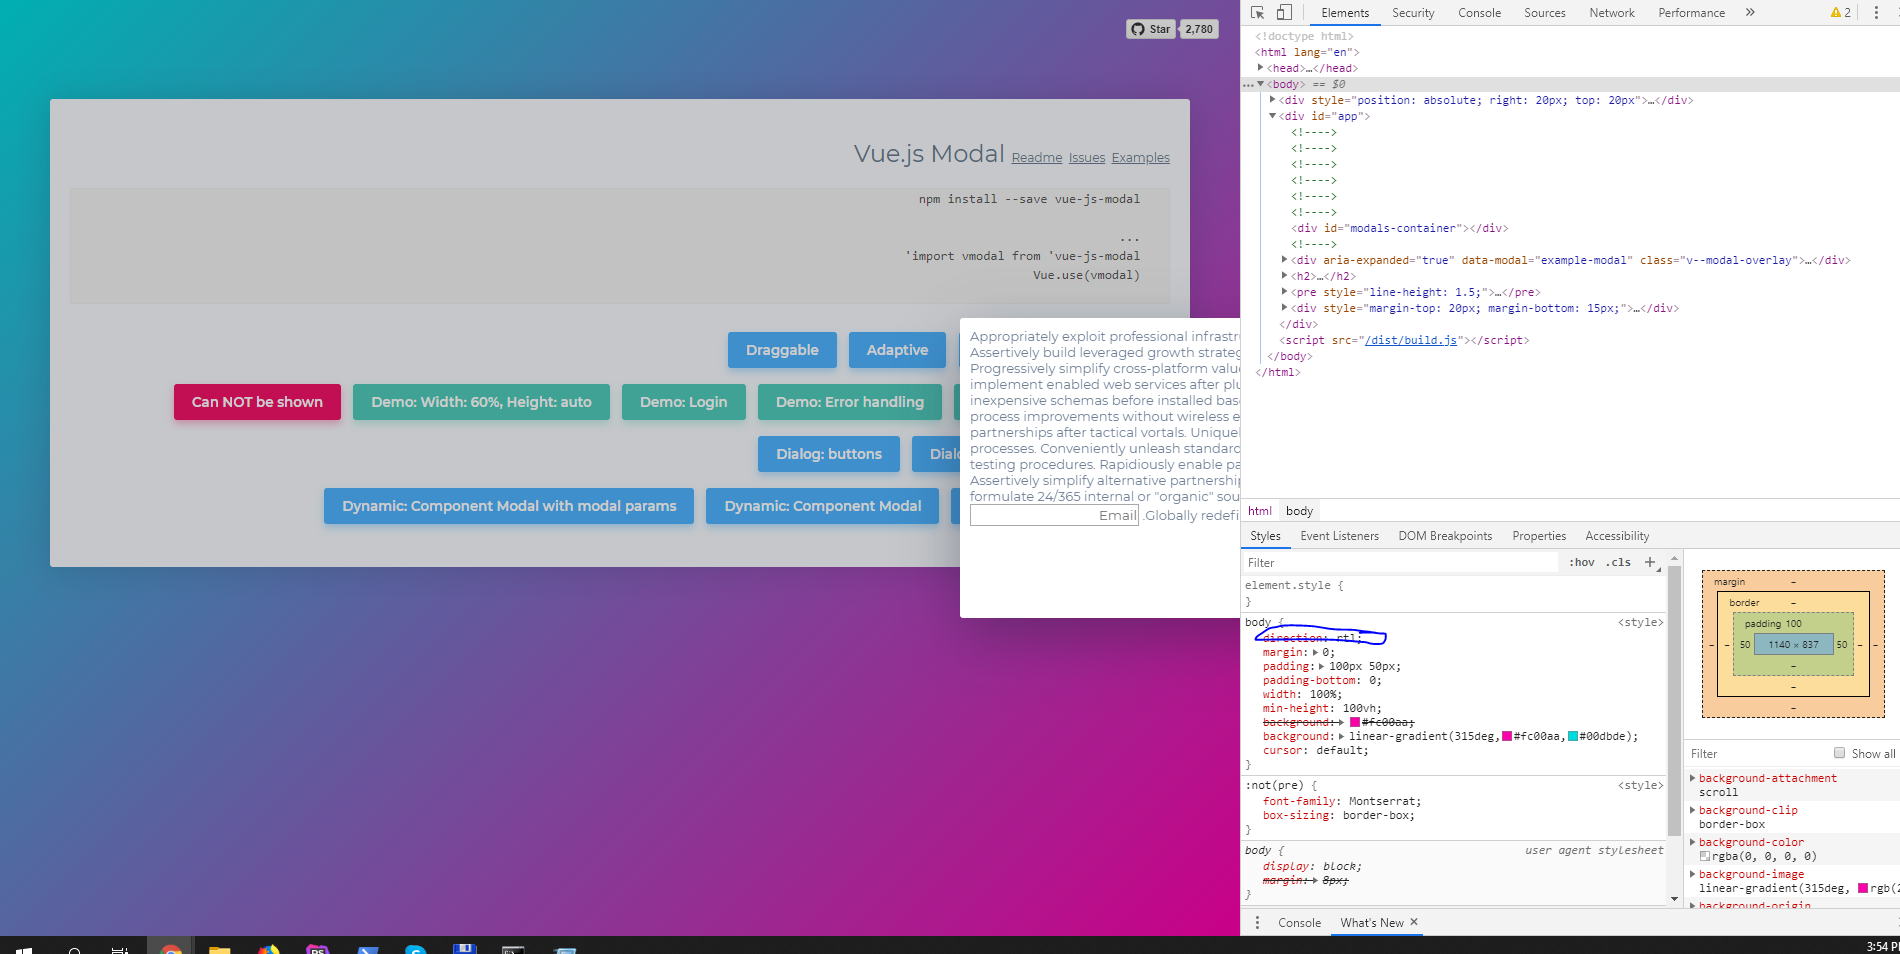Open the /dist/build.js script link
1900x954 pixels.
coord(1410,340)
